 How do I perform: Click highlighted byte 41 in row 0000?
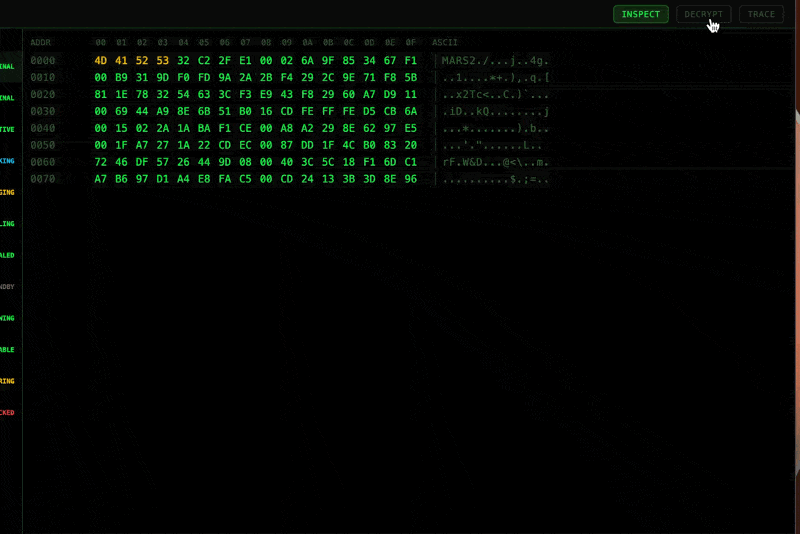(x=121, y=61)
